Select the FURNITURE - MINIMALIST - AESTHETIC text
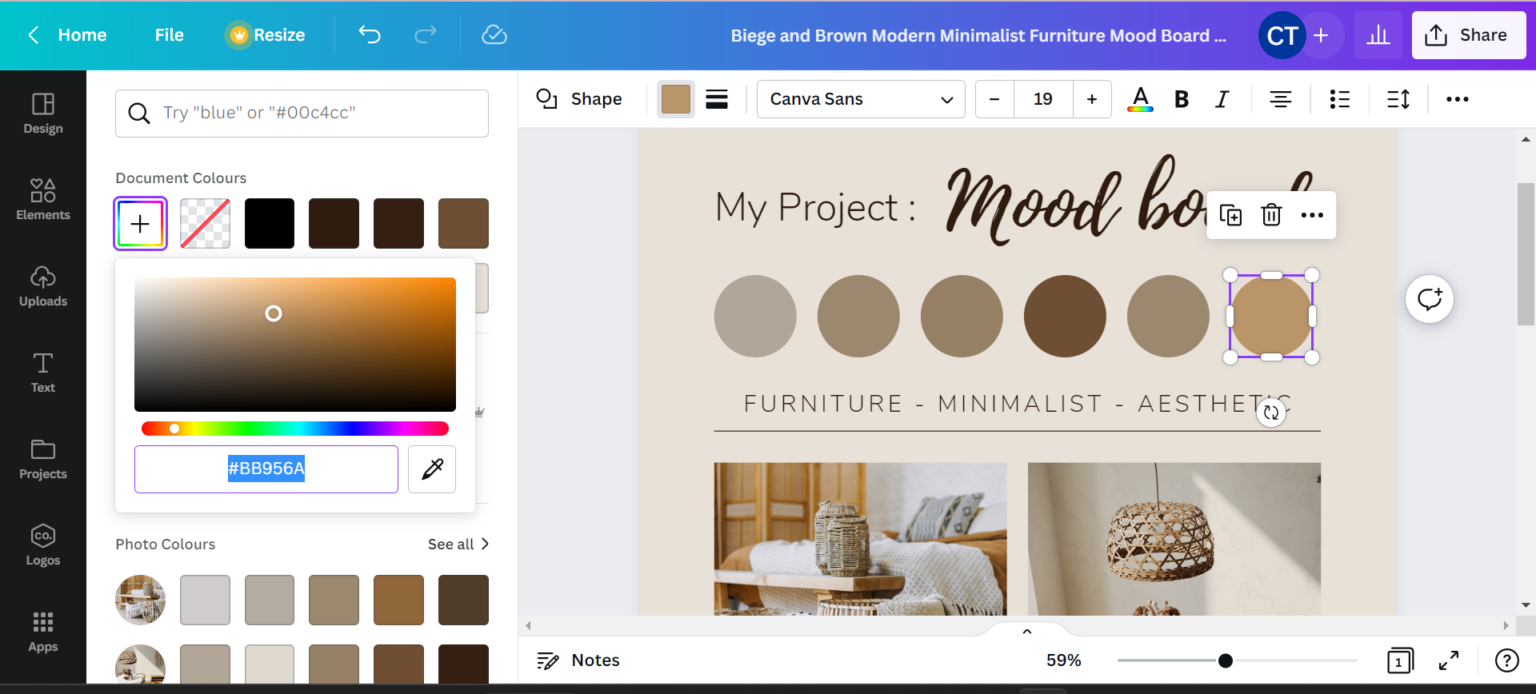Viewport: 1536px width, 694px height. (x=1017, y=403)
